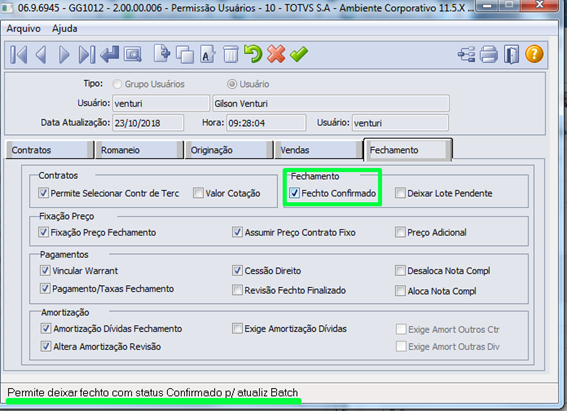Viewport: 567px width, 411px height.
Task: Select the Fechamento tab
Action: point(408,149)
